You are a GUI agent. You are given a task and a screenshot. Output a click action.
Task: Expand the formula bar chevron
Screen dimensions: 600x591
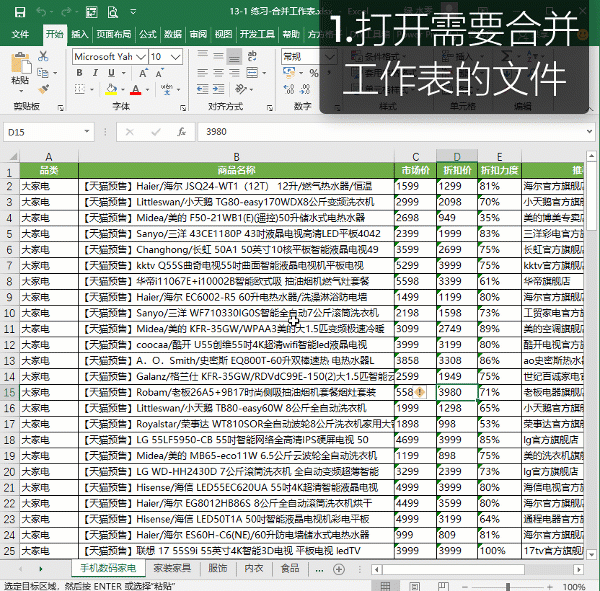tap(589, 132)
